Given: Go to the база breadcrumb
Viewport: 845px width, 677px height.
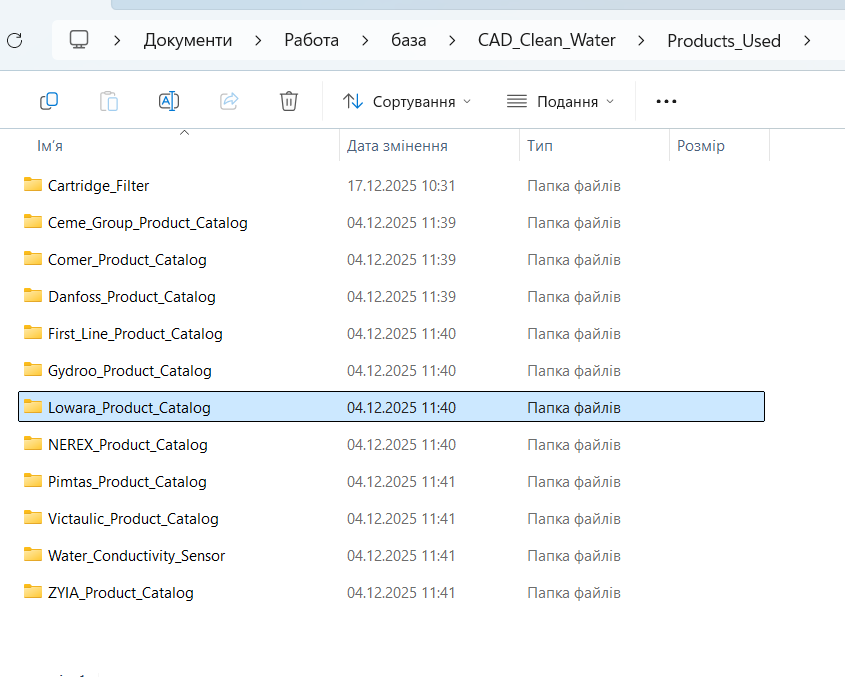Looking at the screenshot, I should click(408, 40).
